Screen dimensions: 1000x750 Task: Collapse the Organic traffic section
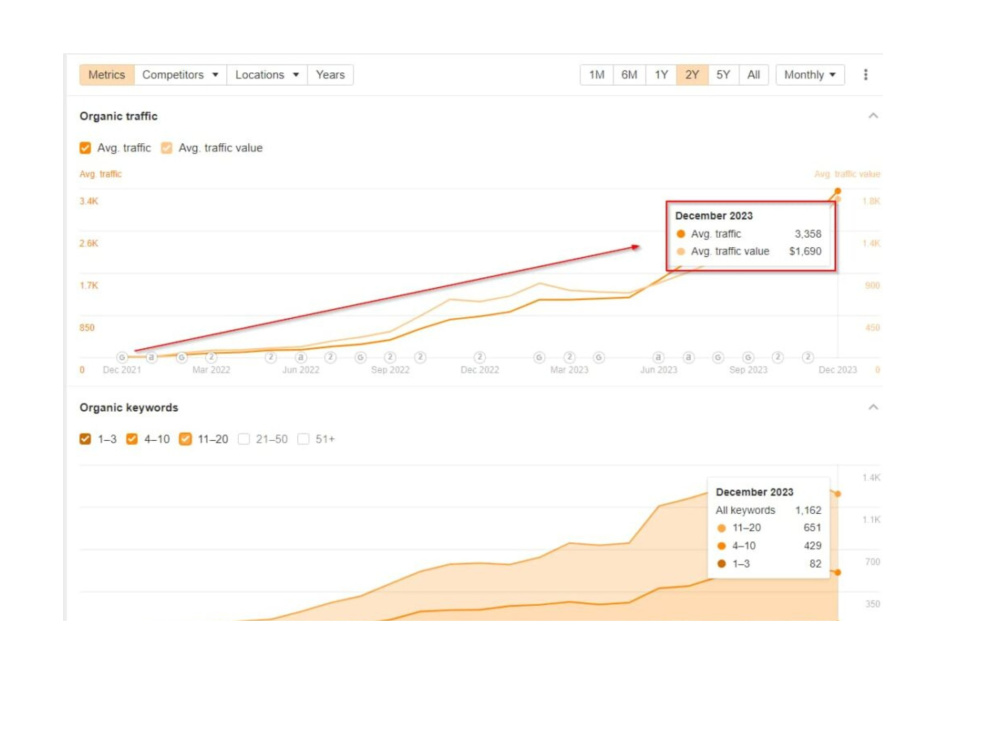[x=873, y=116]
